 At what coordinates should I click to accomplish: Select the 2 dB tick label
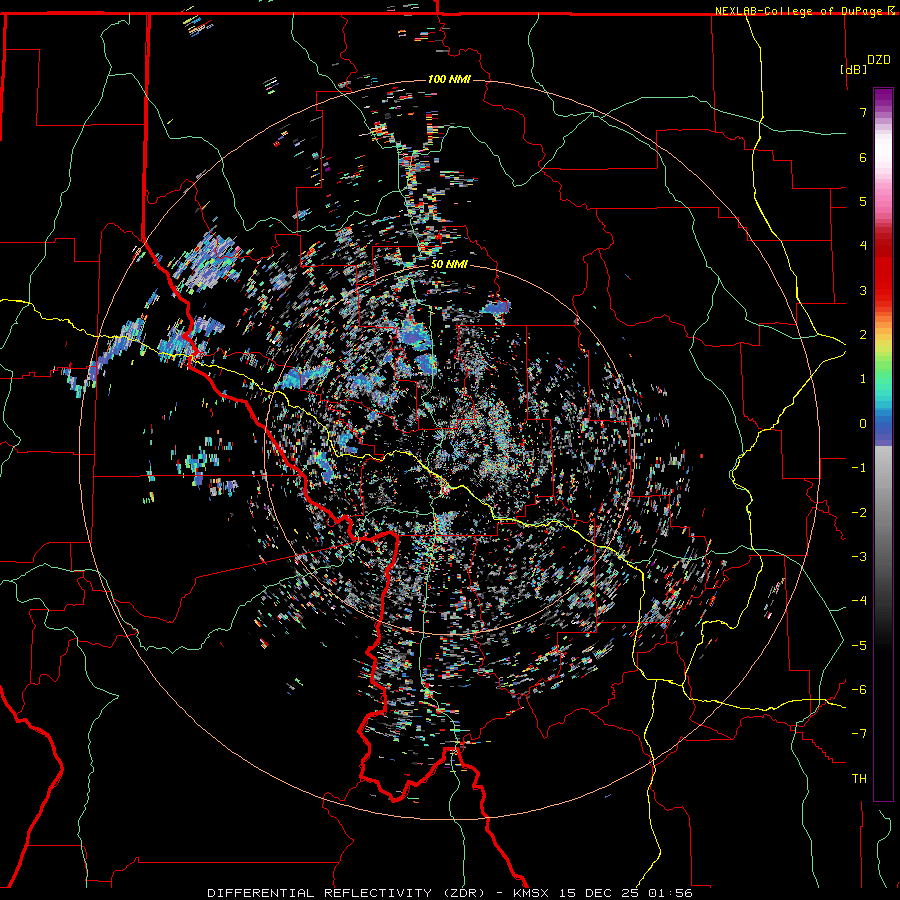pos(863,335)
